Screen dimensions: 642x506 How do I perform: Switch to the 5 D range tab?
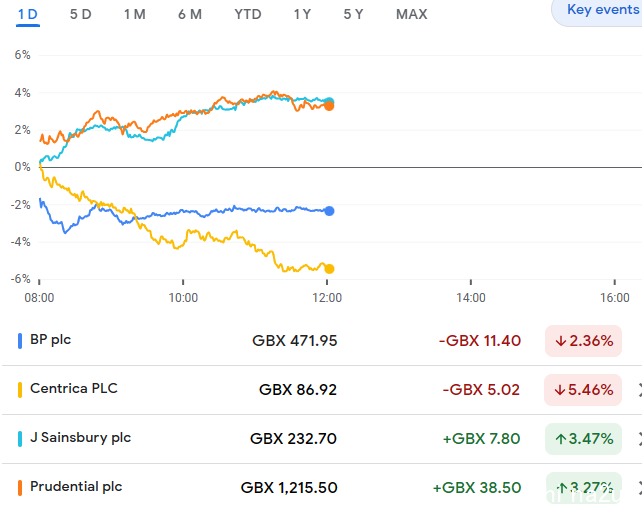click(x=80, y=14)
